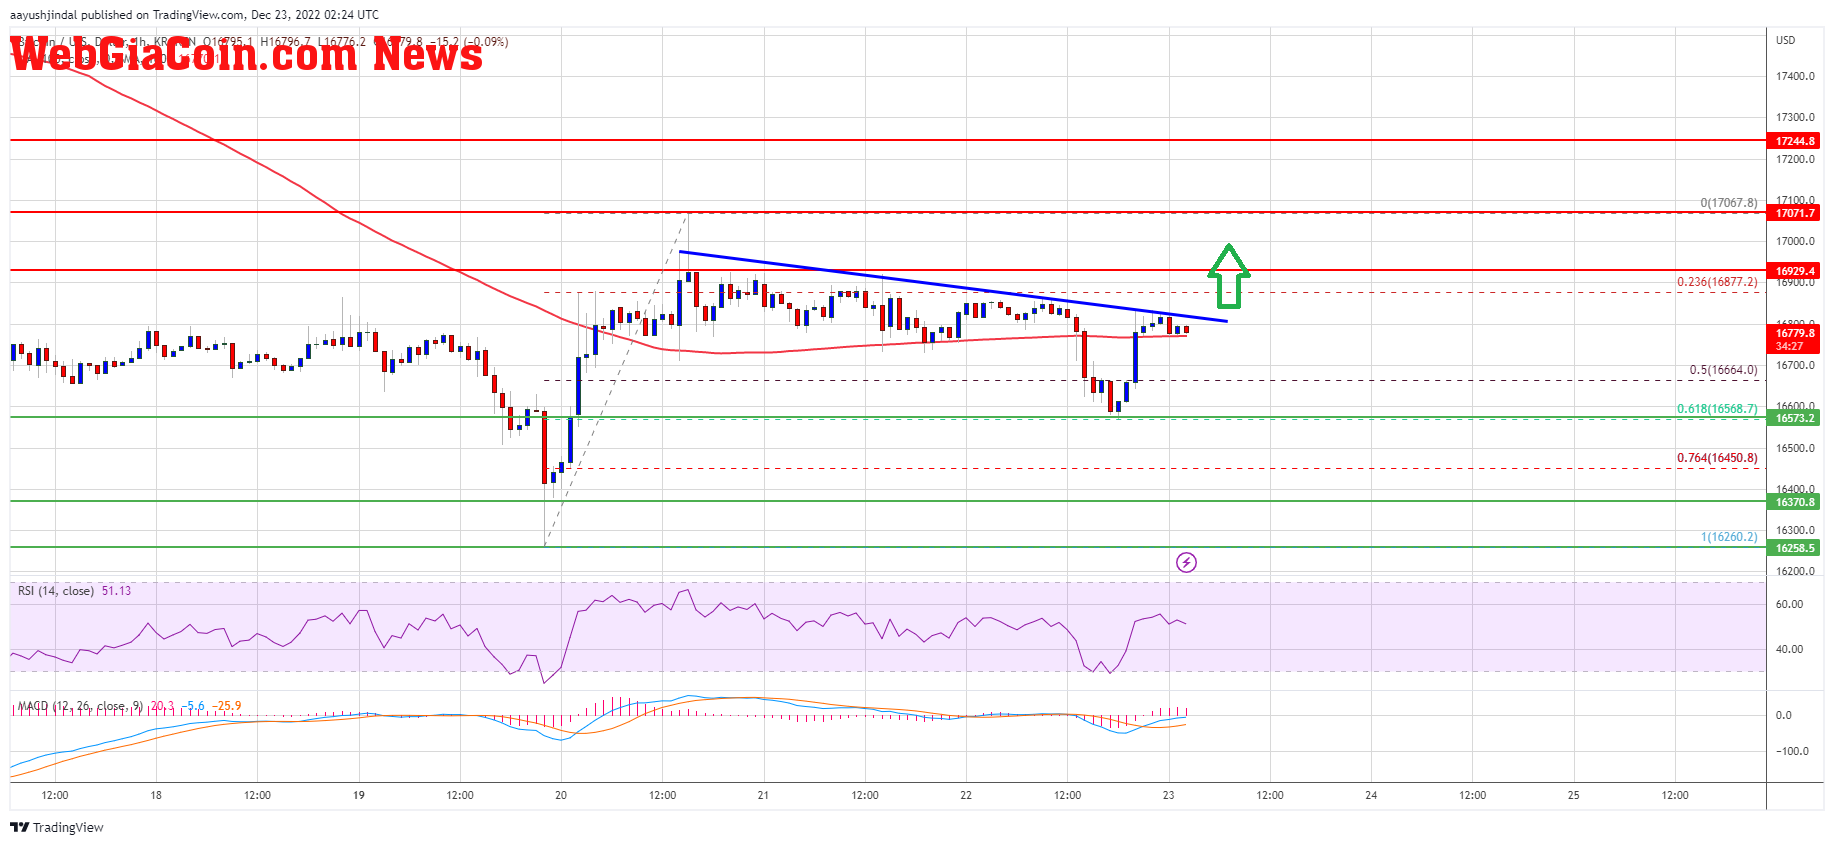Click the current price label 16779.8
Image resolution: width=1834 pixels, height=845 pixels.
[1795, 333]
